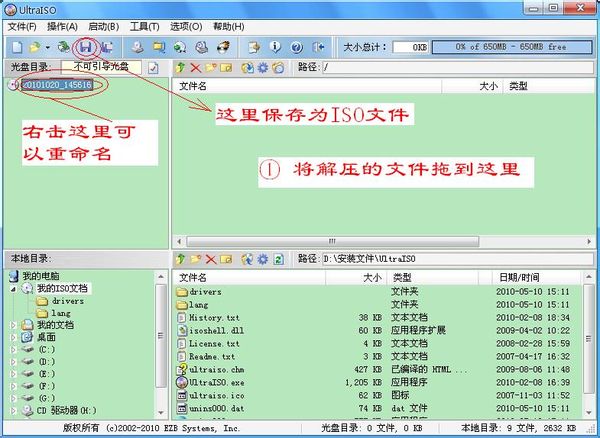Viewport: 600px width, 438px height.
Task: Select 我的电脑 in the local tree
Action: click(41, 276)
